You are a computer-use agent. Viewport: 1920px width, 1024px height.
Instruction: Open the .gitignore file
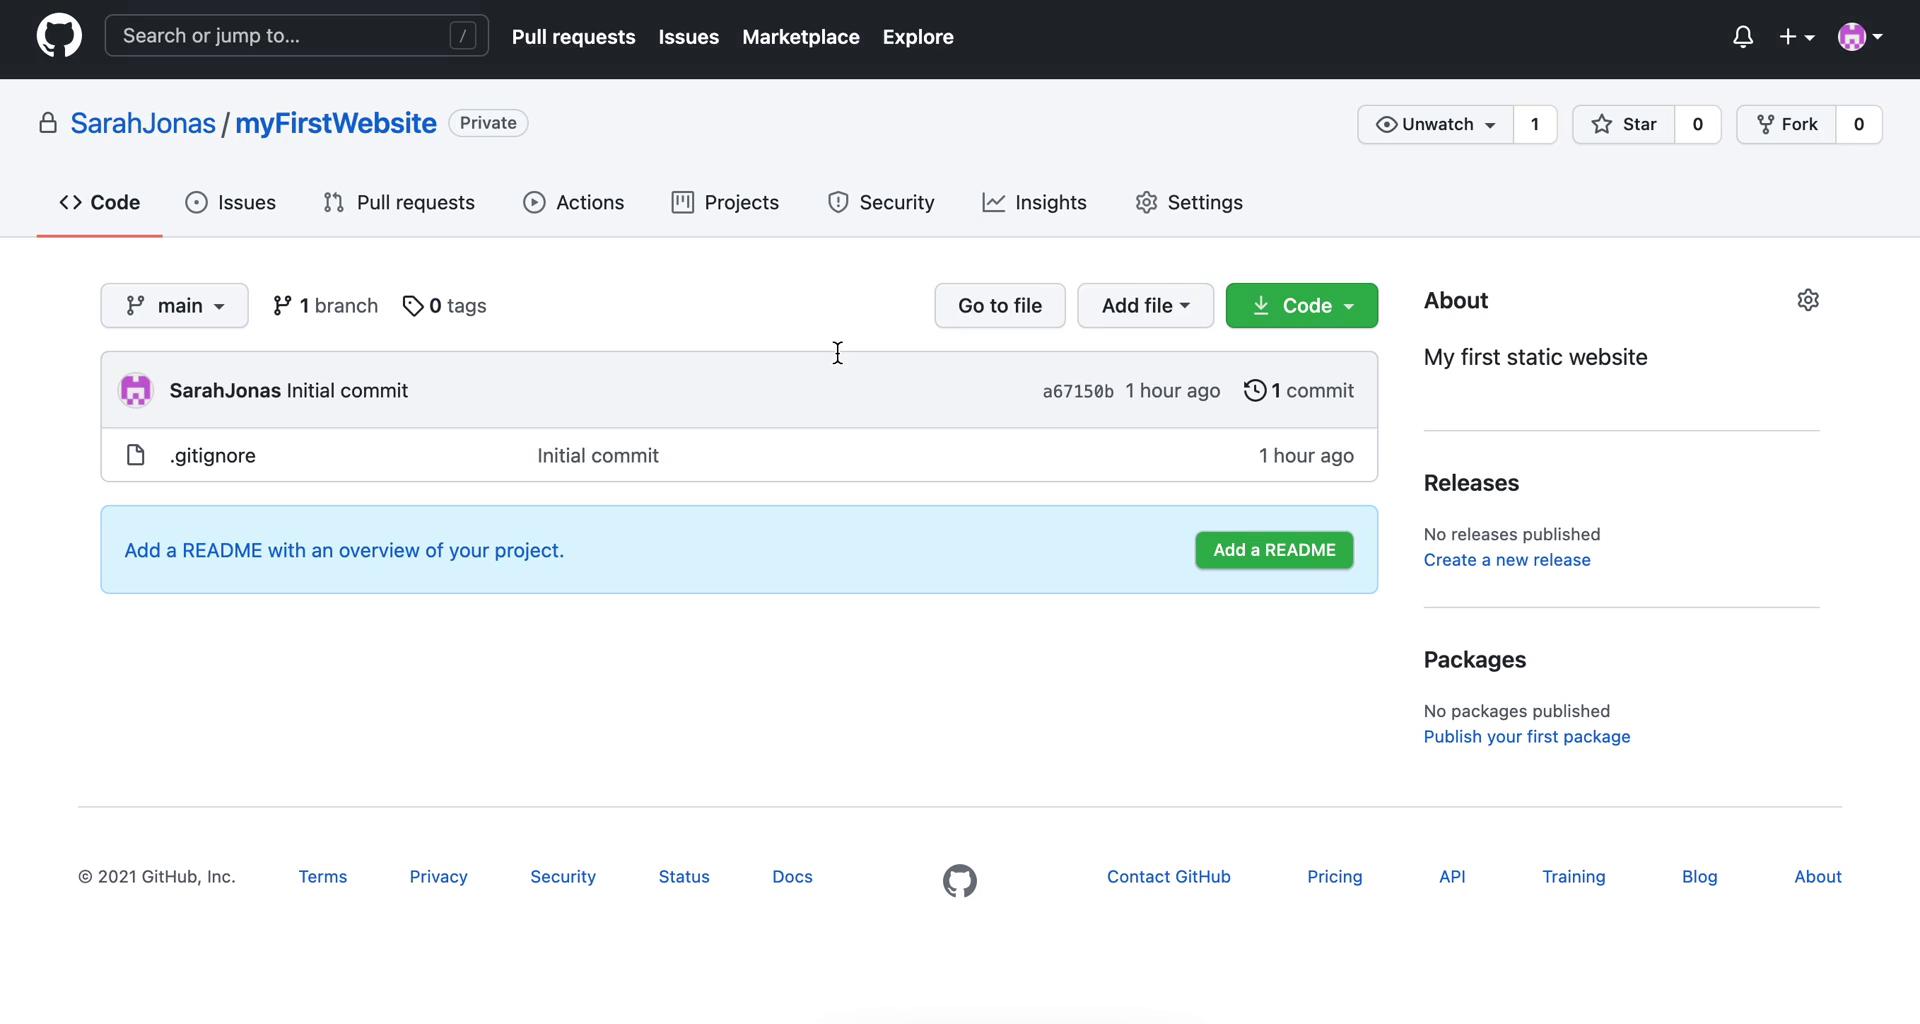(x=213, y=455)
